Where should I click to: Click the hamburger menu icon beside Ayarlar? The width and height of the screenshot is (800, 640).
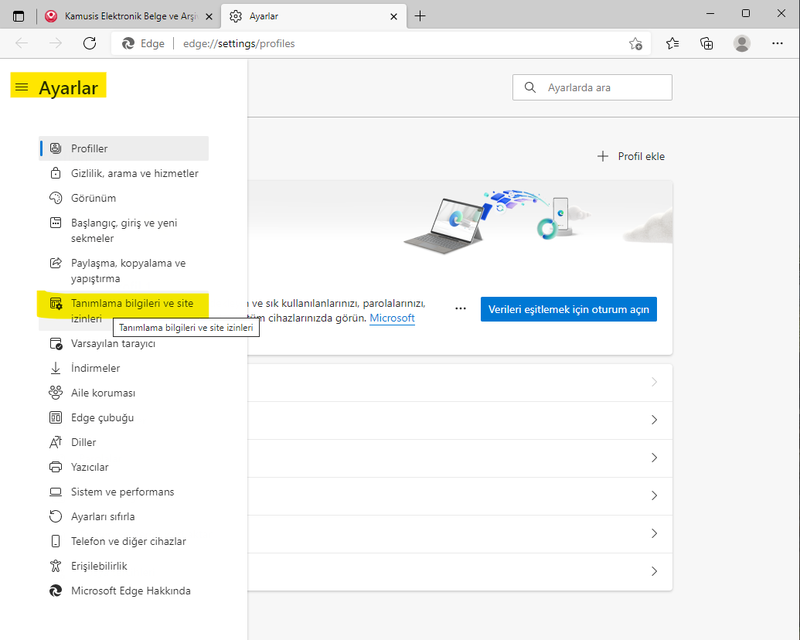[x=22, y=88]
